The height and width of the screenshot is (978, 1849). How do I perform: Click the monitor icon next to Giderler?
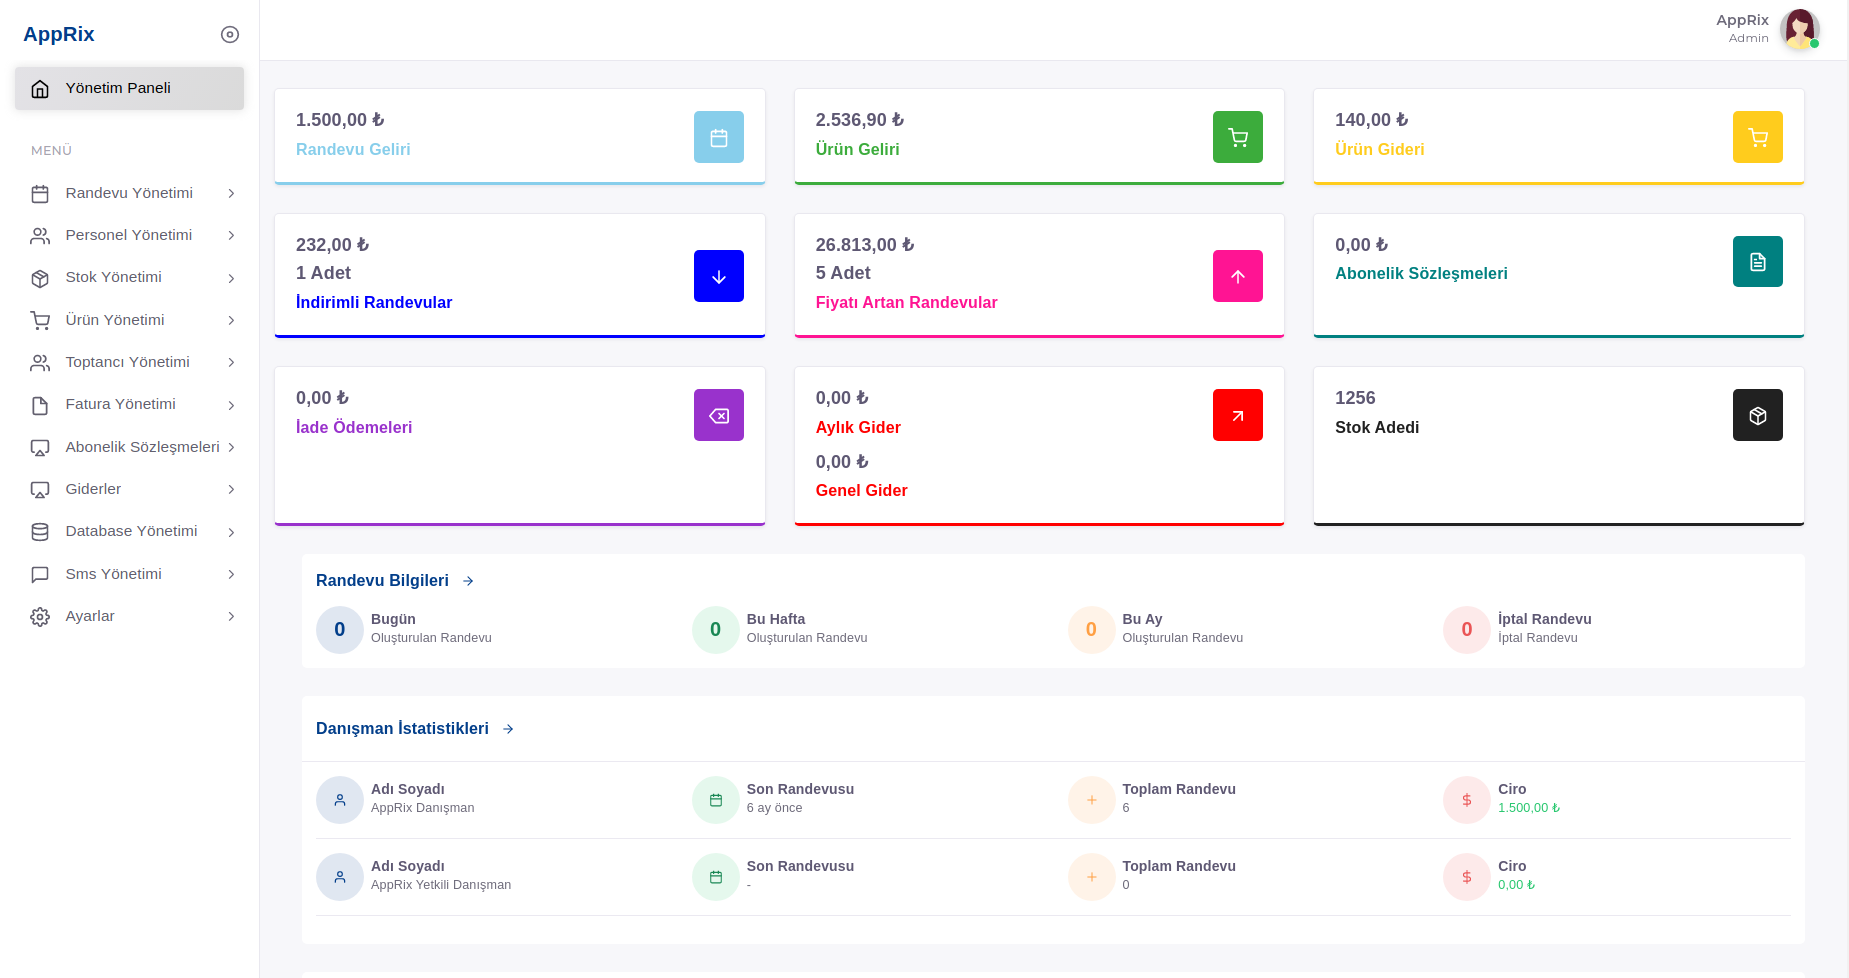click(x=40, y=490)
